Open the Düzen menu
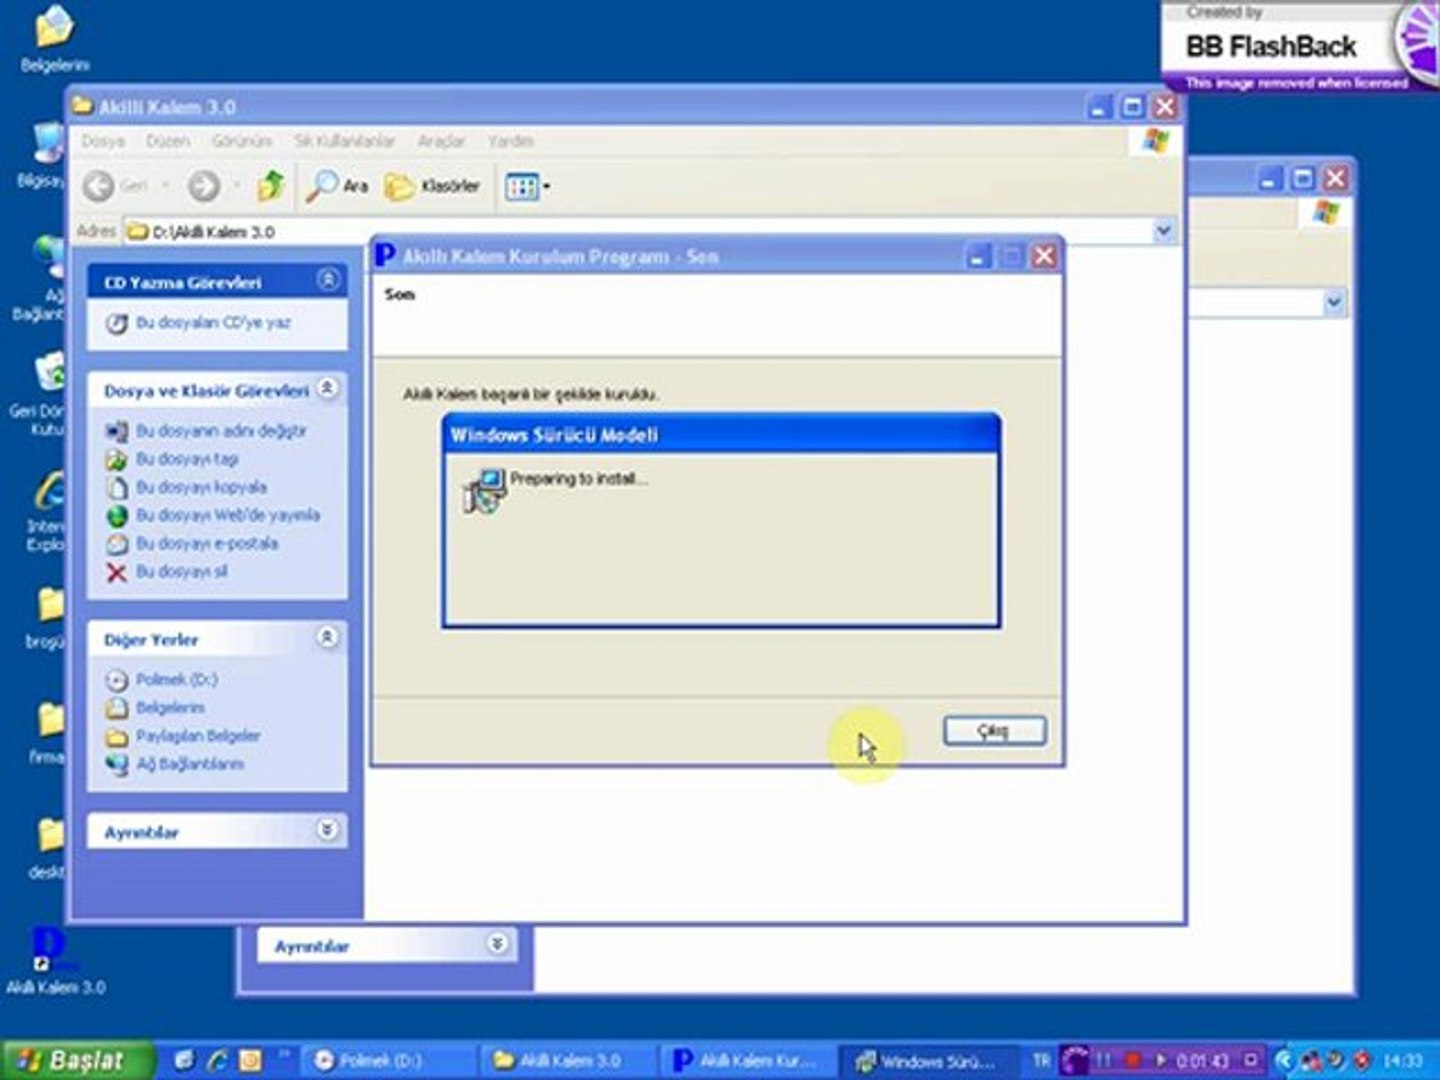The image size is (1440, 1080). pyautogui.click(x=168, y=141)
